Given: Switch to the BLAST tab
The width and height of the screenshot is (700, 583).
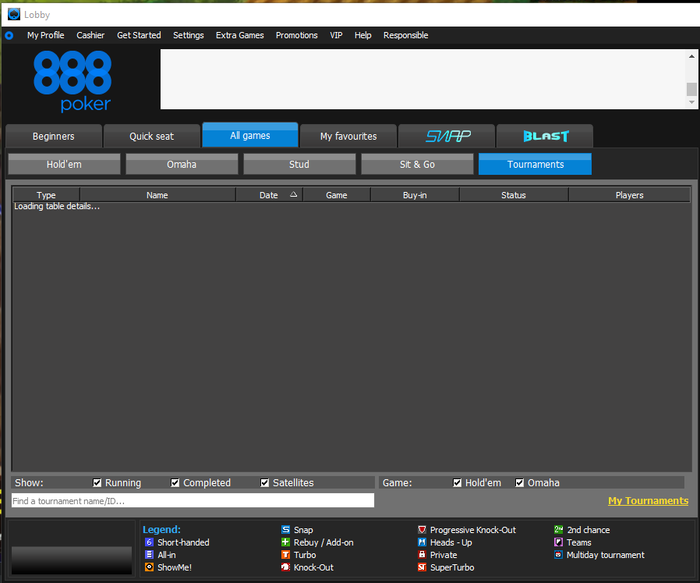Looking at the screenshot, I should click(545, 136).
